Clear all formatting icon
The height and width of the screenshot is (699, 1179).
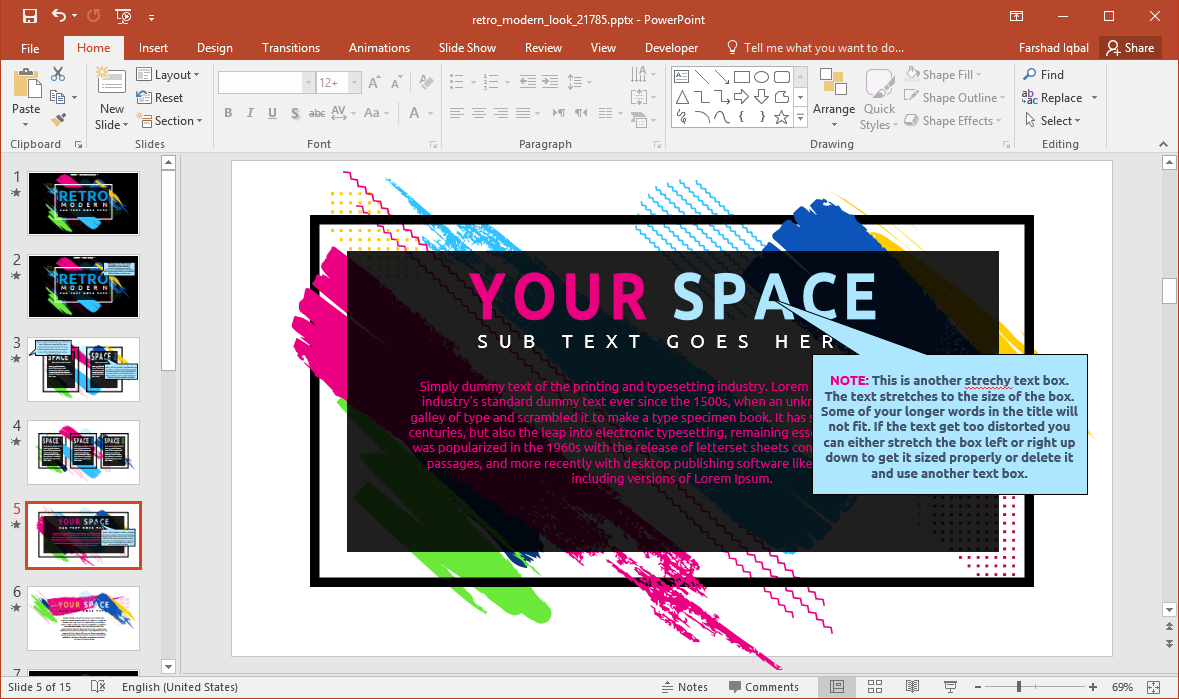coord(426,83)
